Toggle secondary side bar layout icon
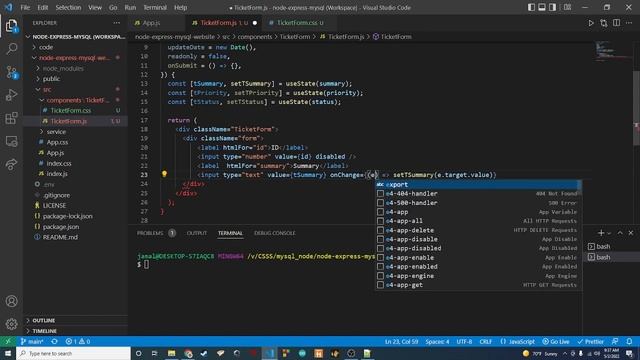This screenshot has width=640, height=360. coord(552,7)
